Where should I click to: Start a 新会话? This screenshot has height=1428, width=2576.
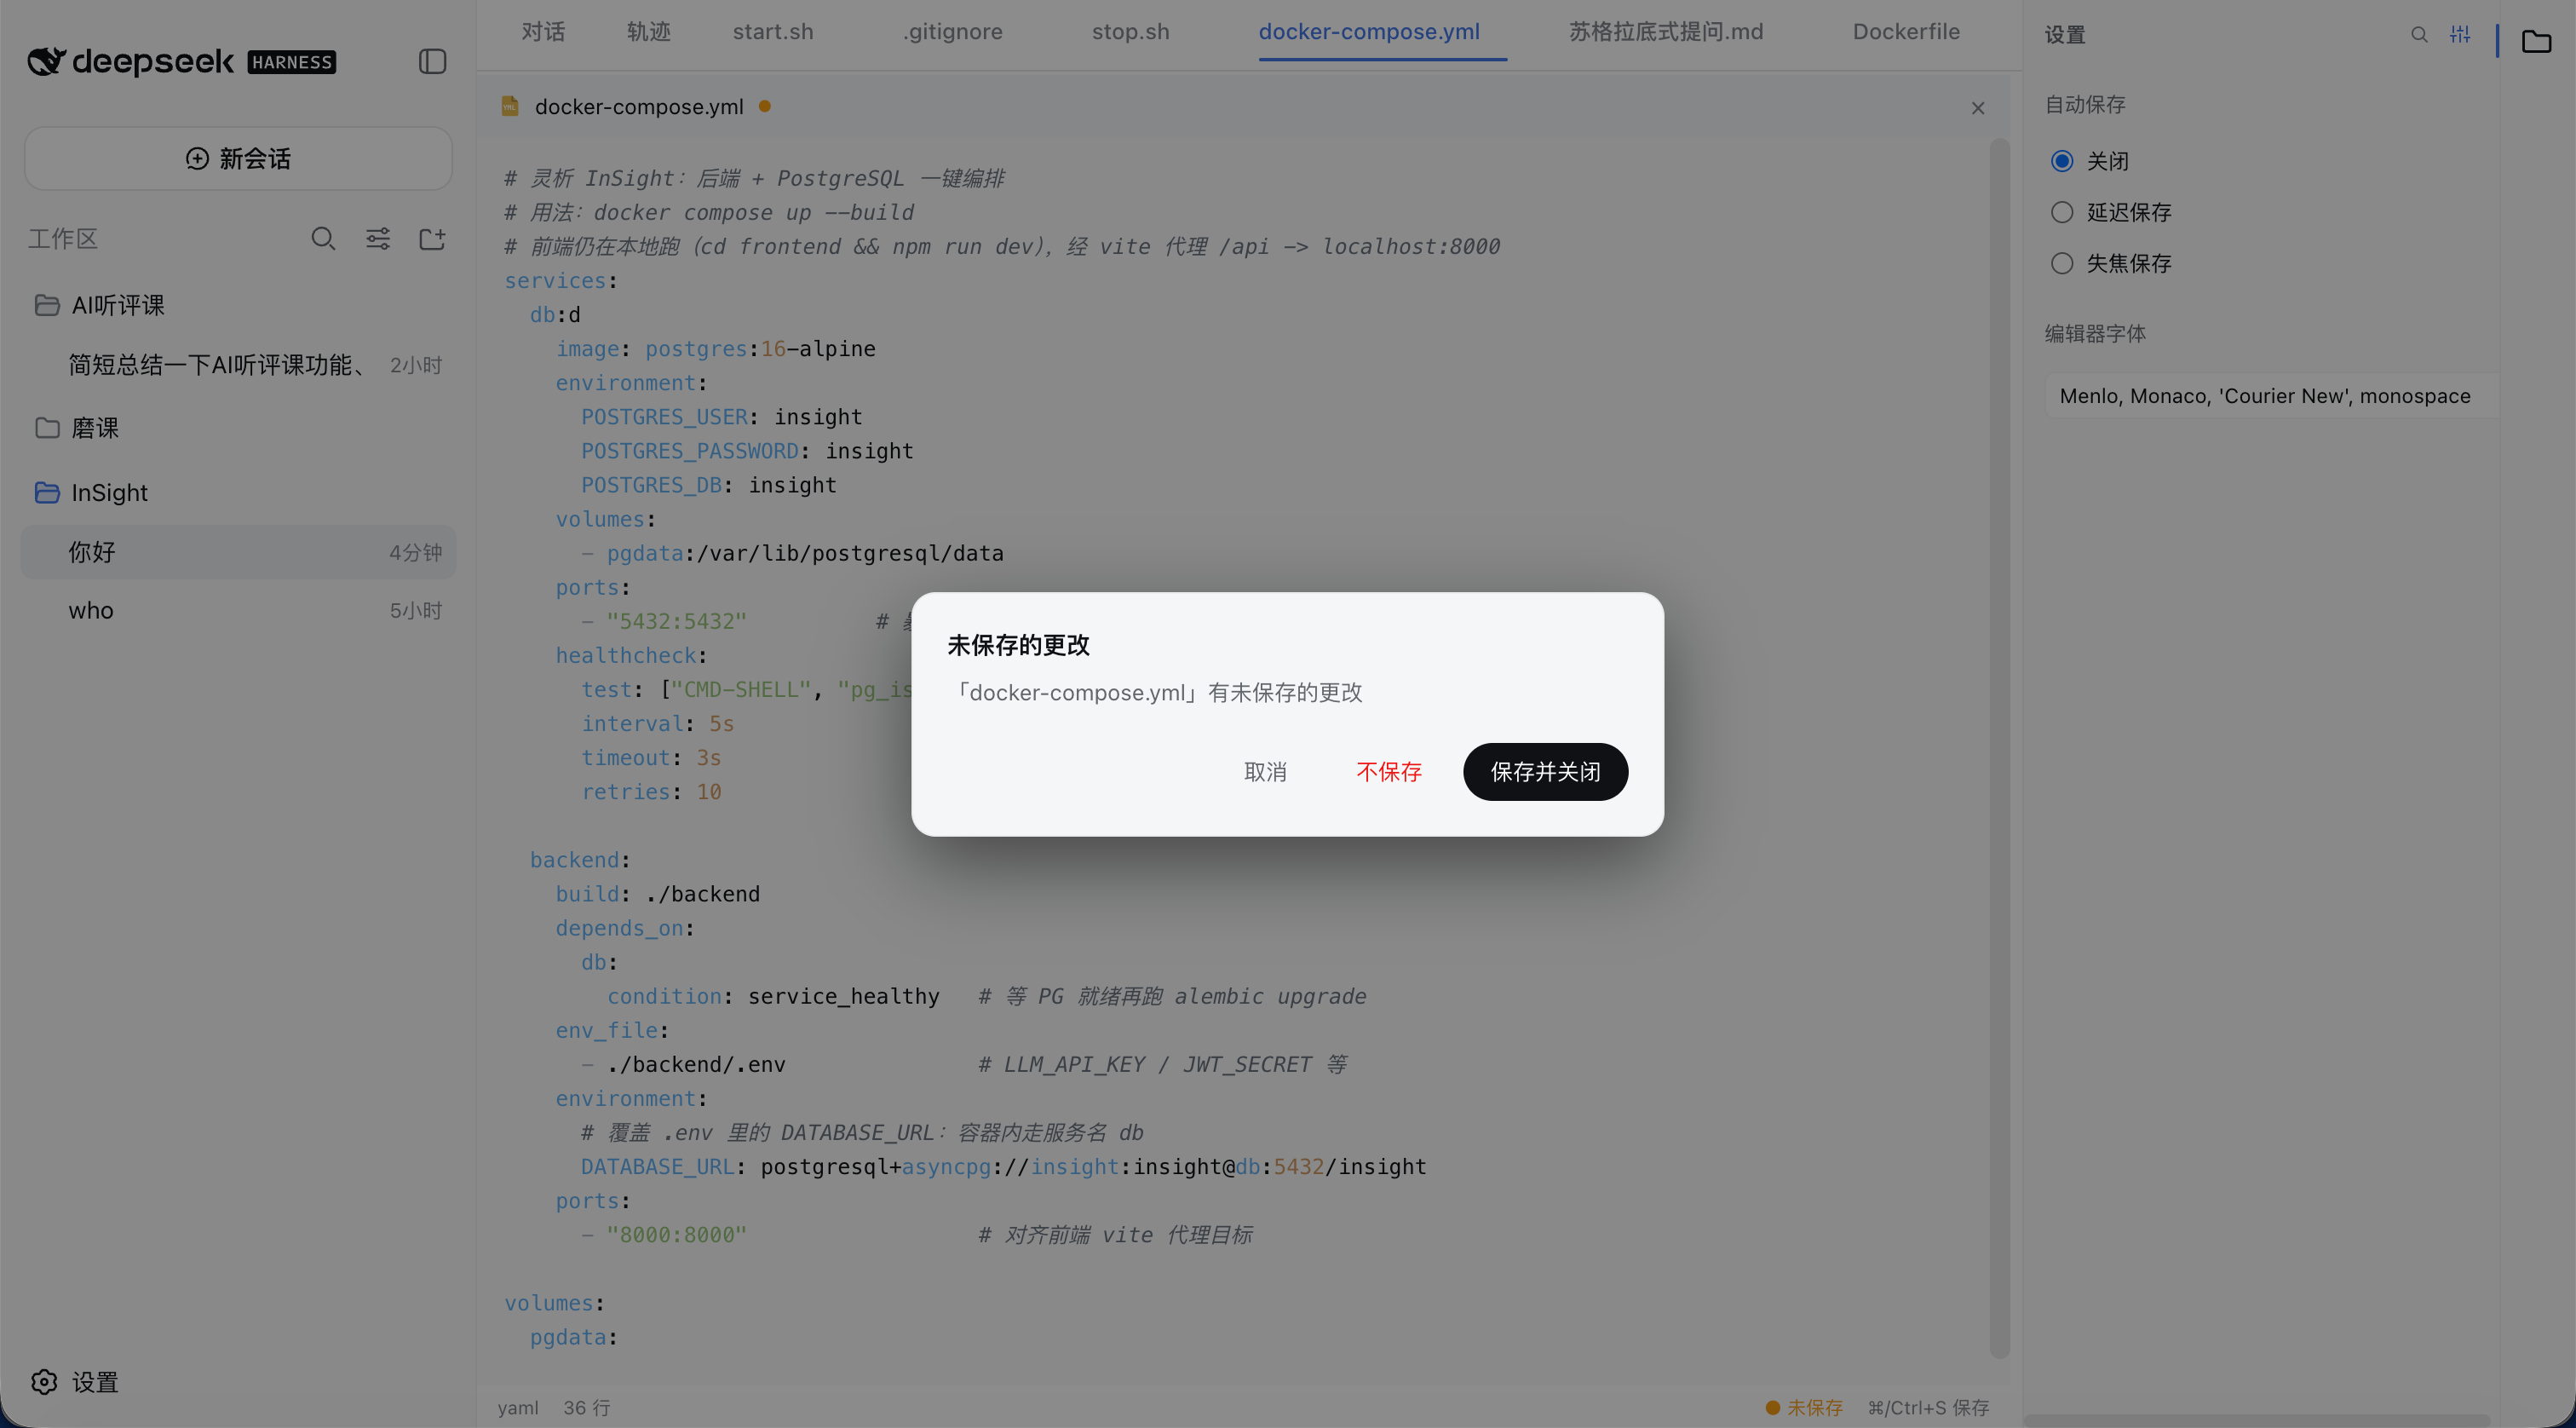pos(238,158)
